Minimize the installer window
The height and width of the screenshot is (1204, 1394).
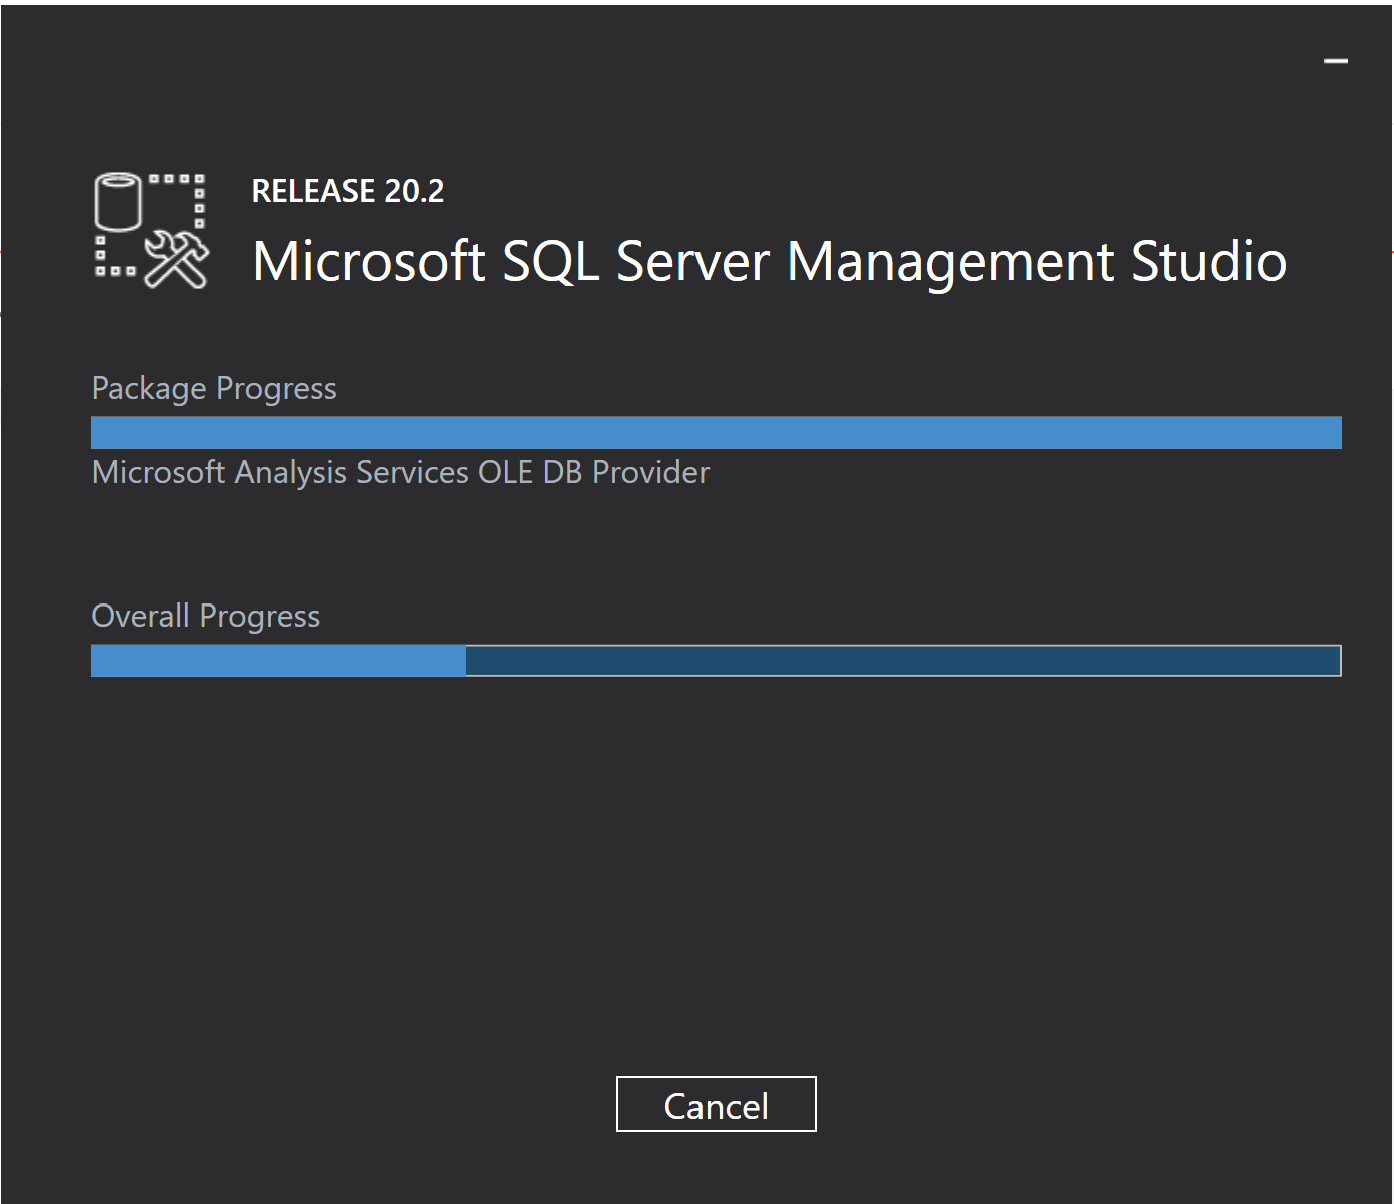point(1336,61)
